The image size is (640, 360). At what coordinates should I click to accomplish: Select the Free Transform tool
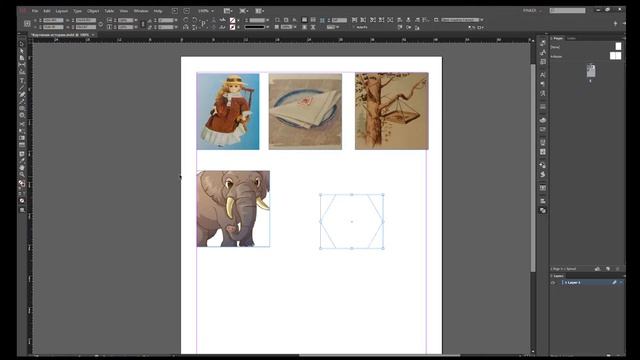point(22,131)
